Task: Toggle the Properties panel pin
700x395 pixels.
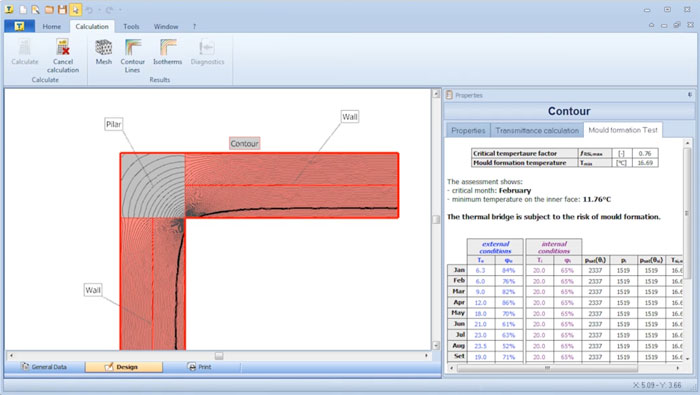Action: [690, 95]
